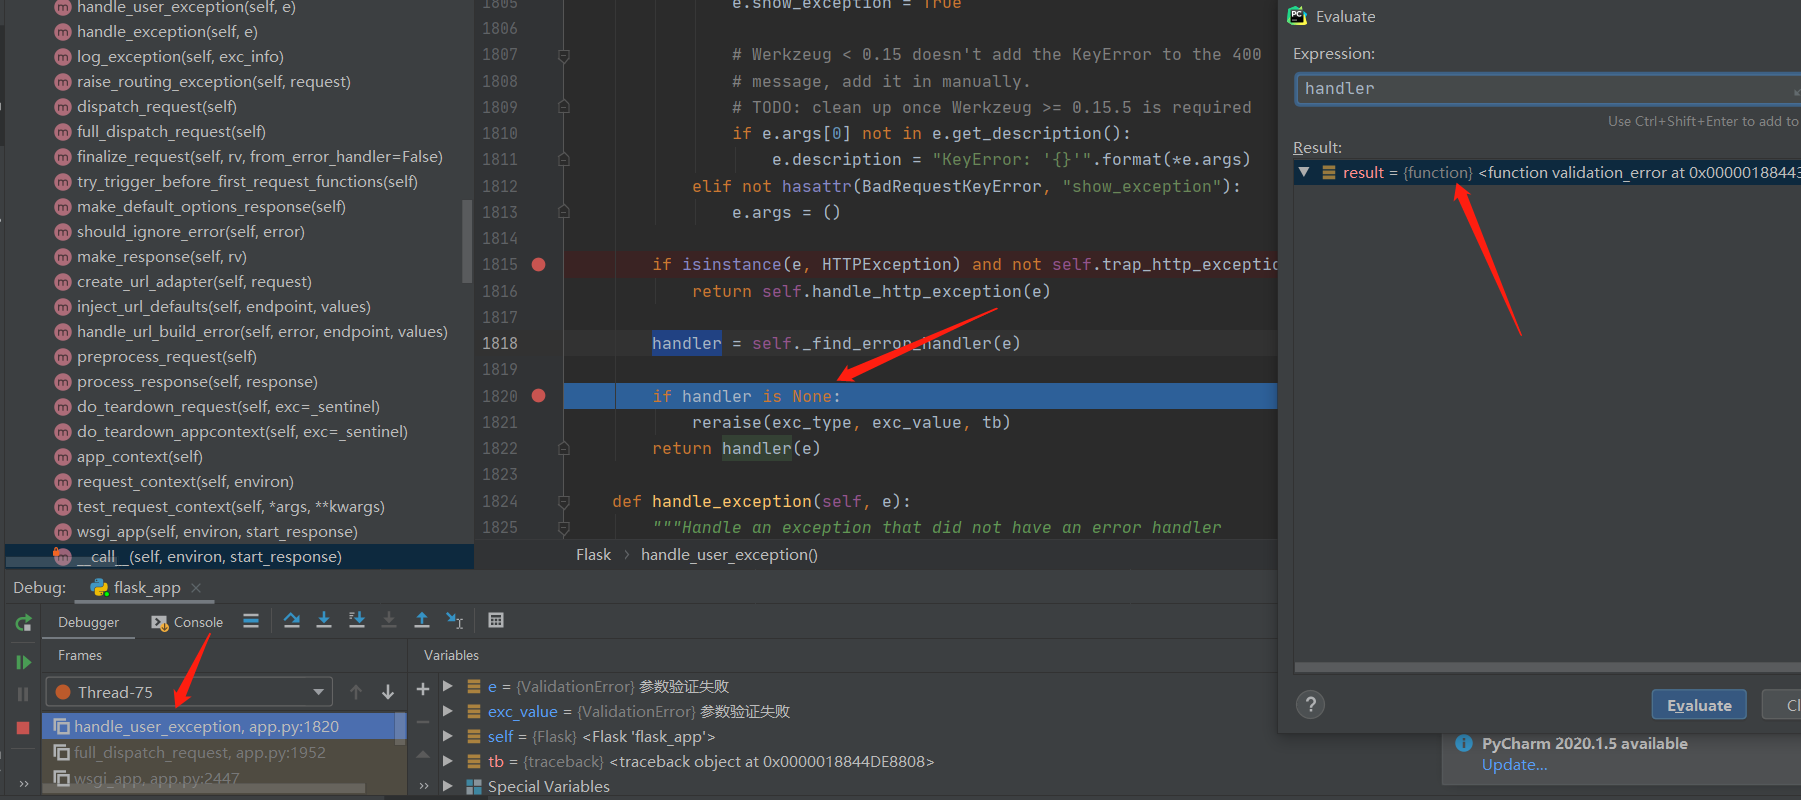Open Evaluate dialog help question mark
The width and height of the screenshot is (1801, 800).
pyautogui.click(x=1311, y=705)
